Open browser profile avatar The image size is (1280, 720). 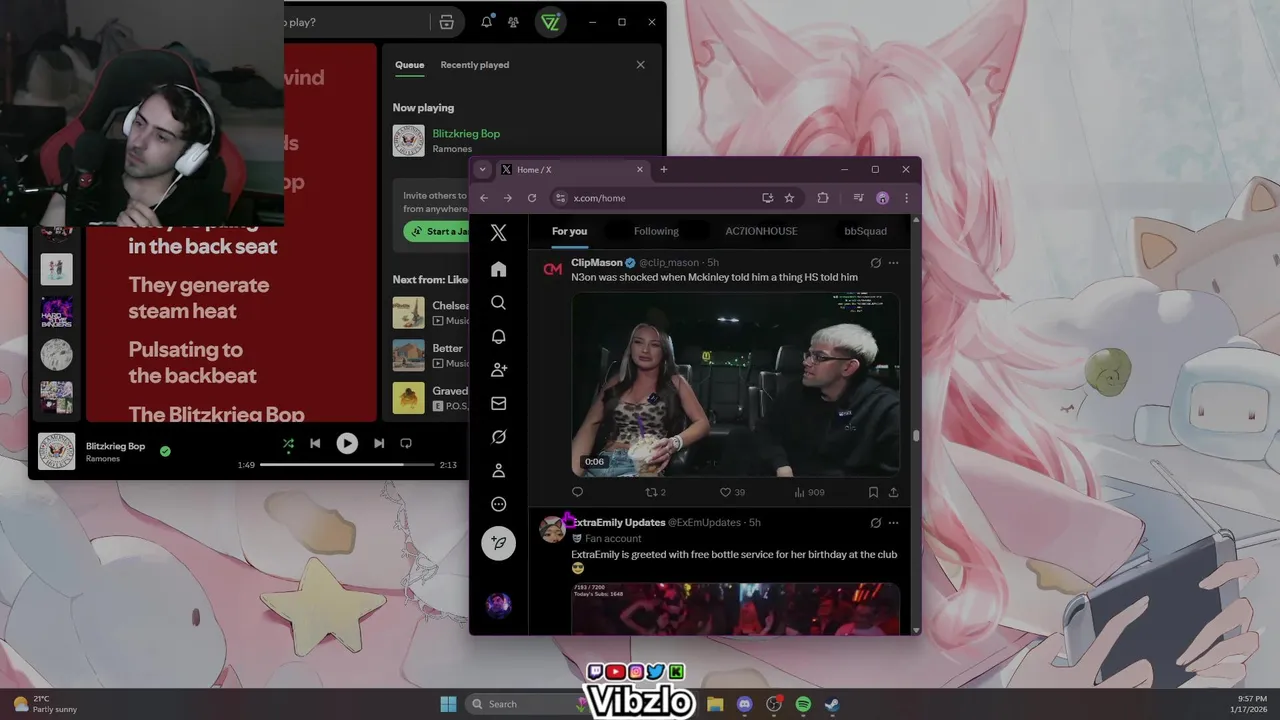point(882,198)
